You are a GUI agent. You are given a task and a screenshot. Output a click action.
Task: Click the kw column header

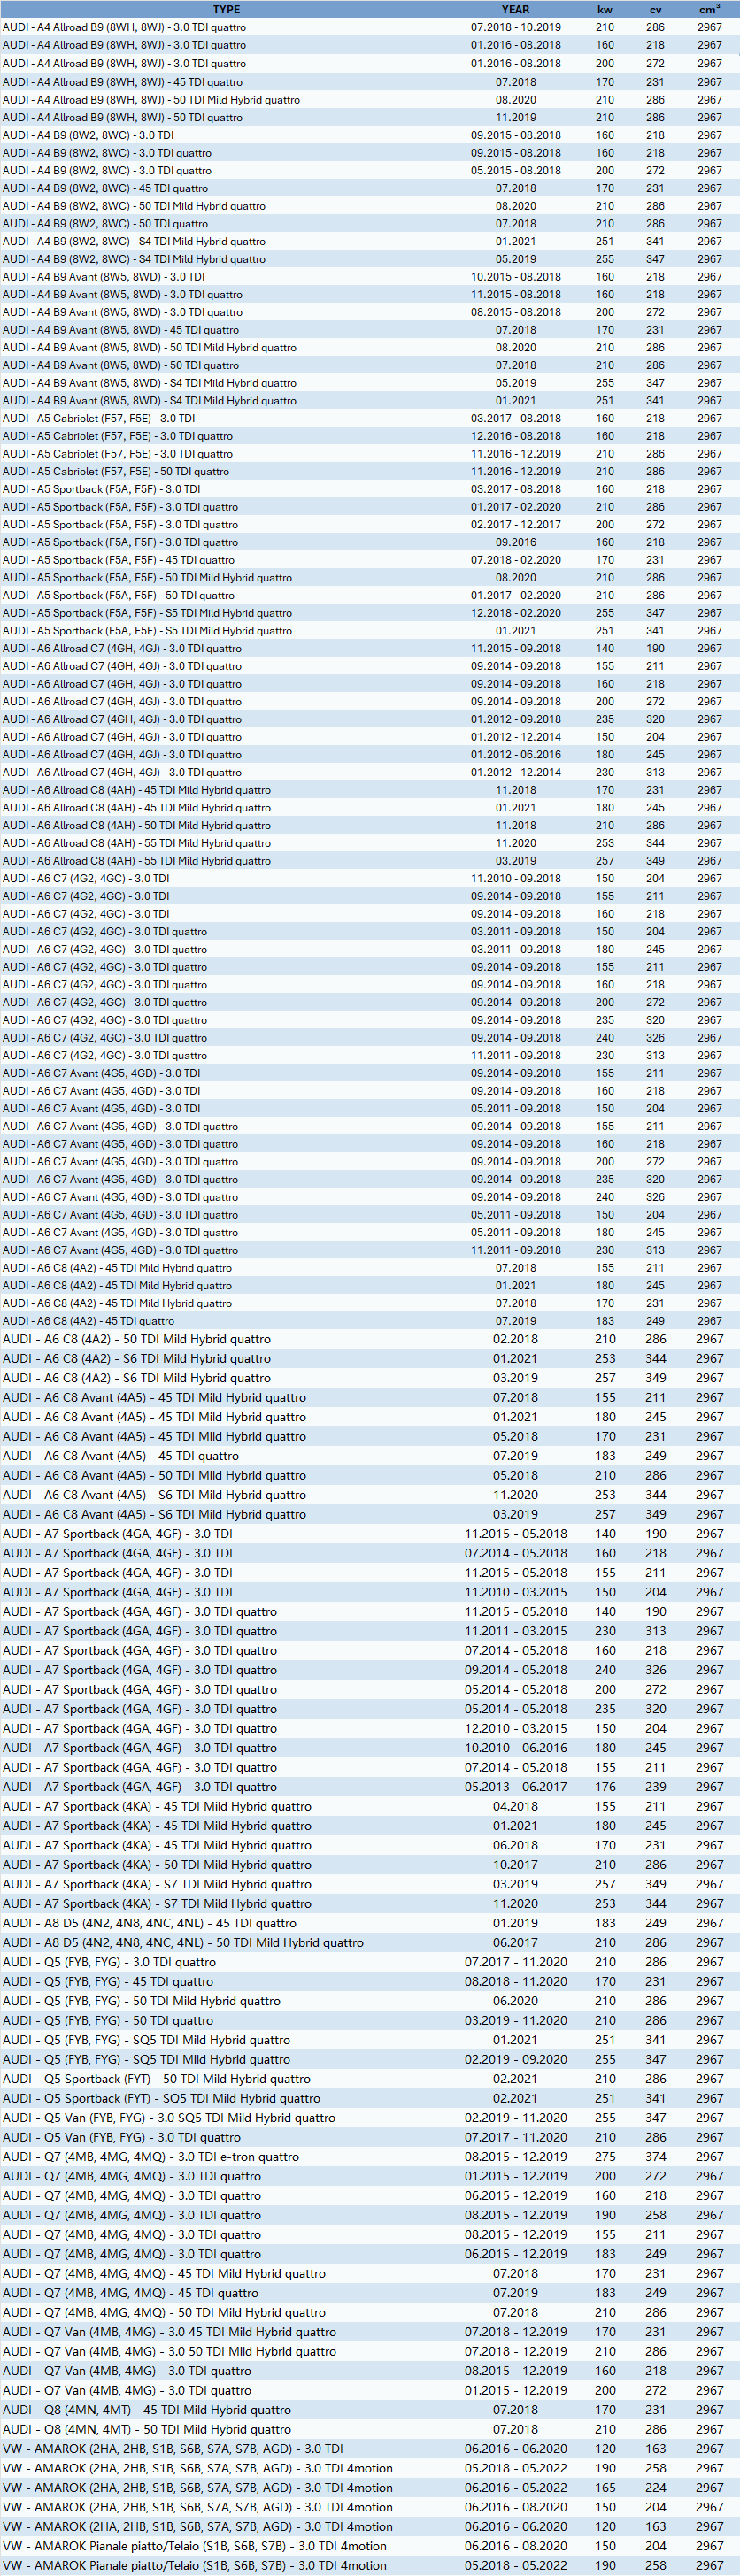[605, 9]
